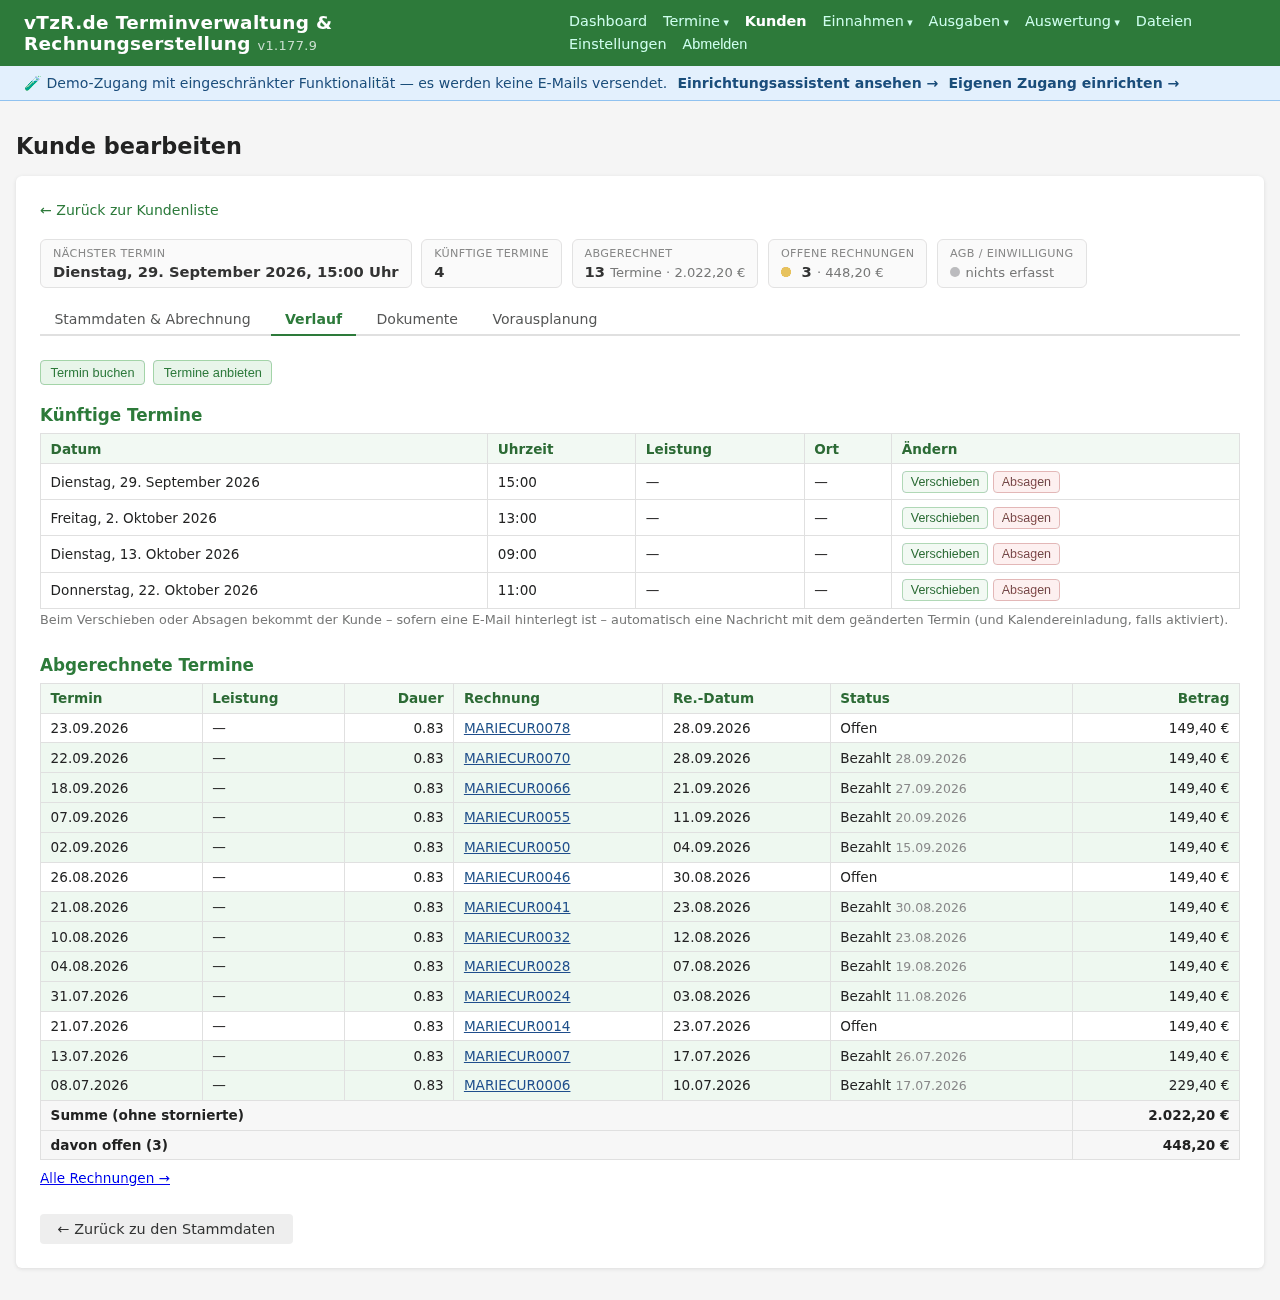The image size is (1280, 1300).
Task: Go to Dashboard
Action: point(608,21)
